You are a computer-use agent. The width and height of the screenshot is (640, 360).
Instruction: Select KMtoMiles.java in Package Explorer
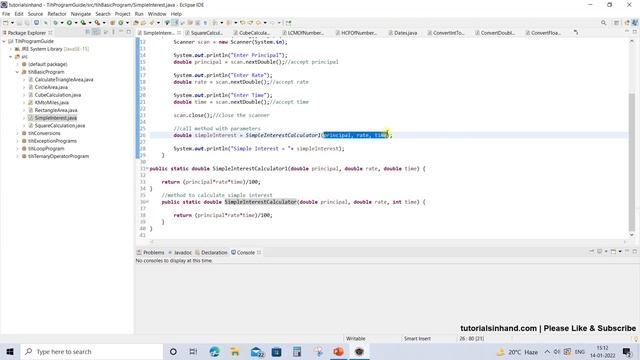[48, 102]
